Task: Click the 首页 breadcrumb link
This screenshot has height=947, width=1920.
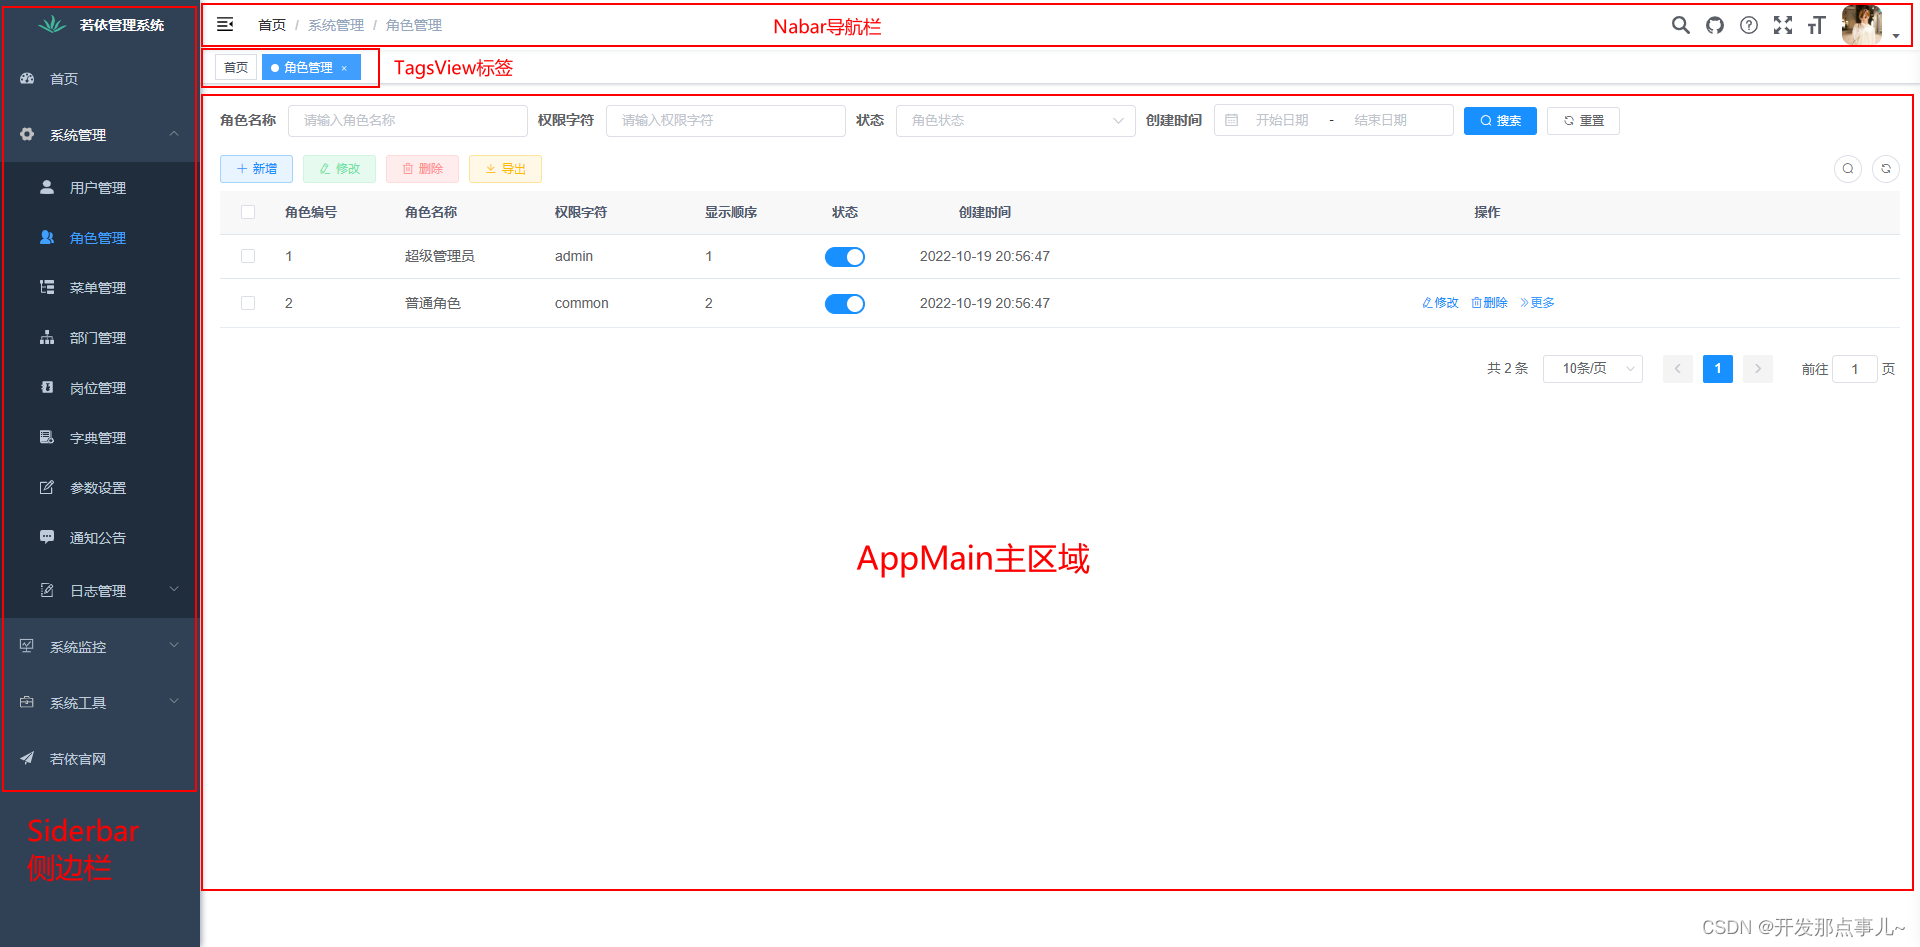Action: pos(272,25)
